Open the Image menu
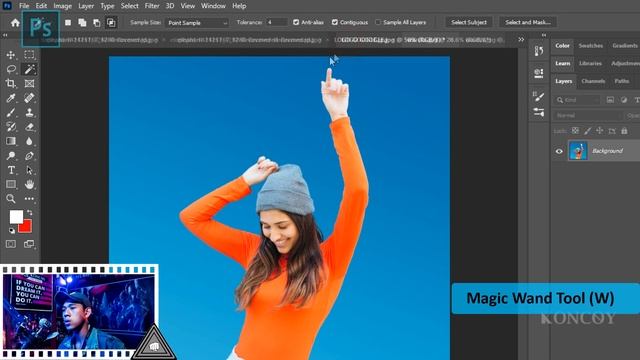The height and width of the screenshot is (360, 640). [x=62, y=6]
